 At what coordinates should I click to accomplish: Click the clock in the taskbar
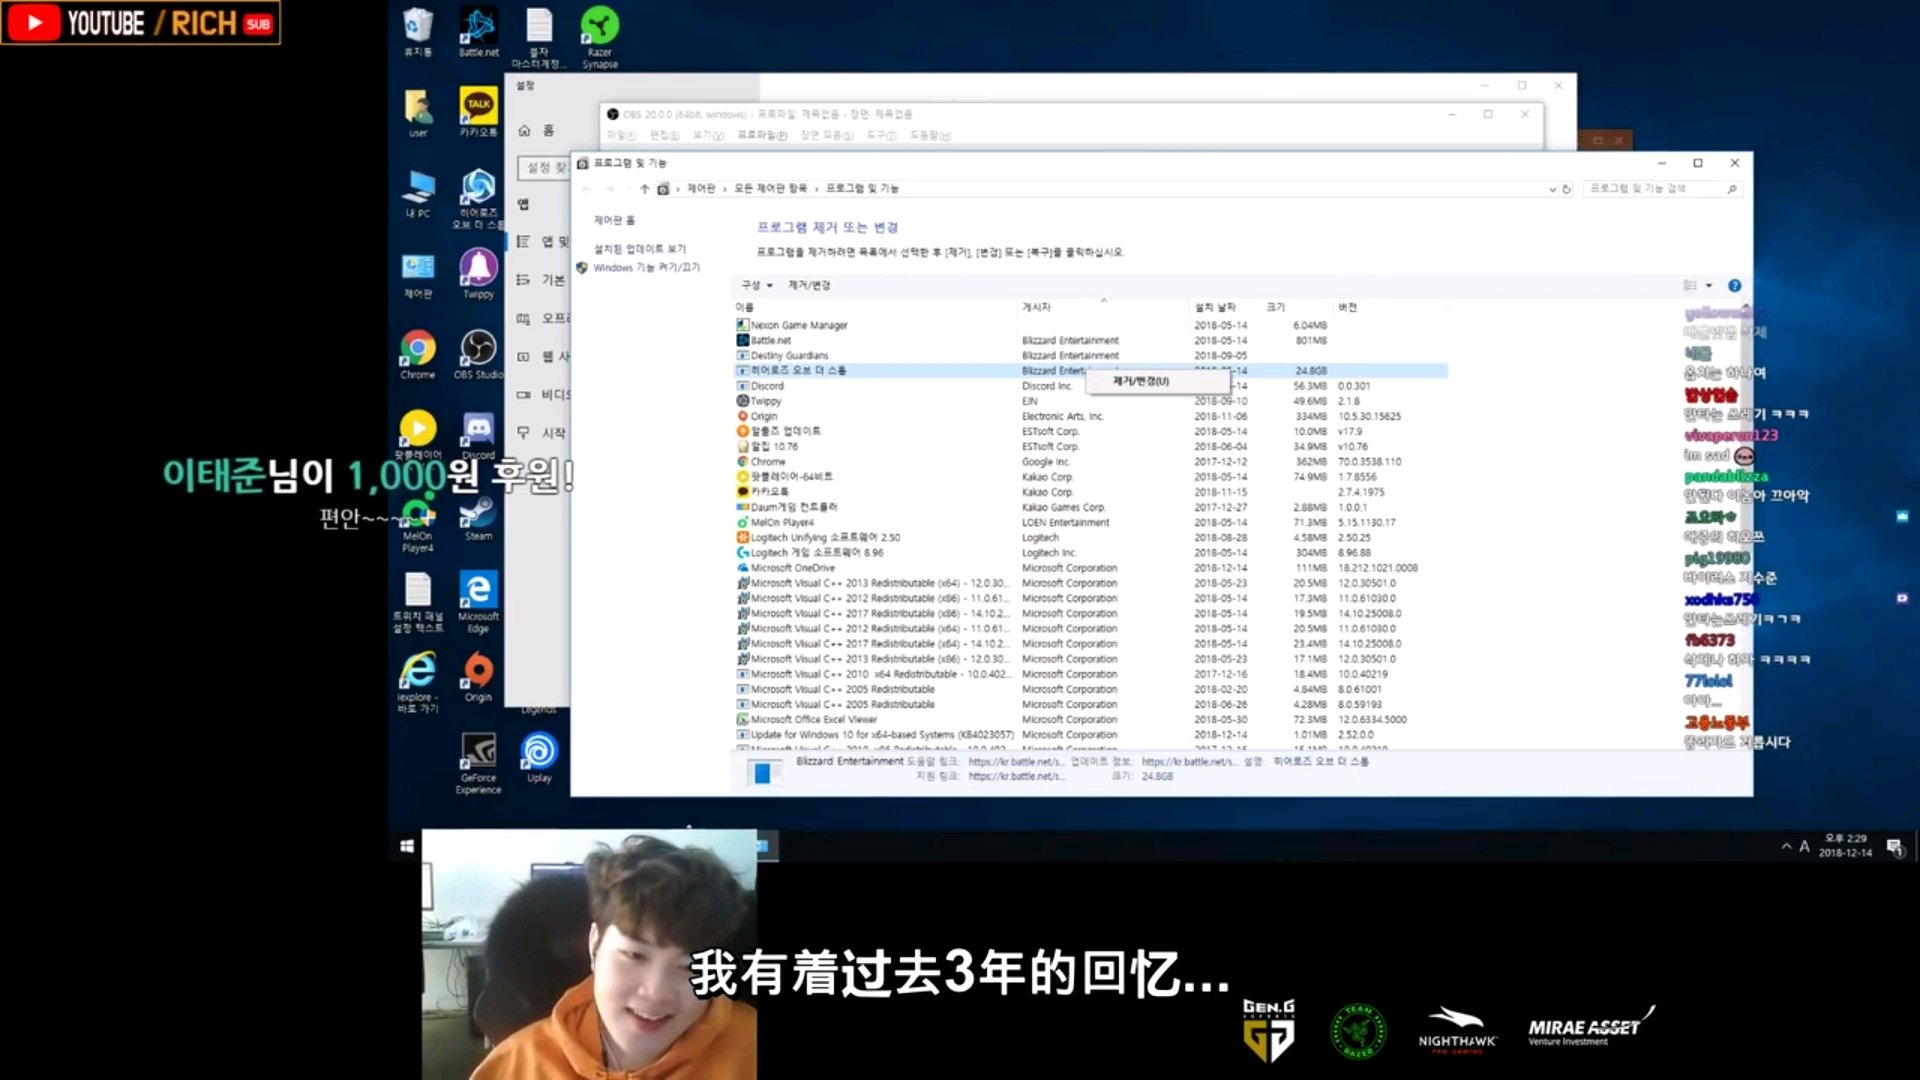pos(1845,846)
